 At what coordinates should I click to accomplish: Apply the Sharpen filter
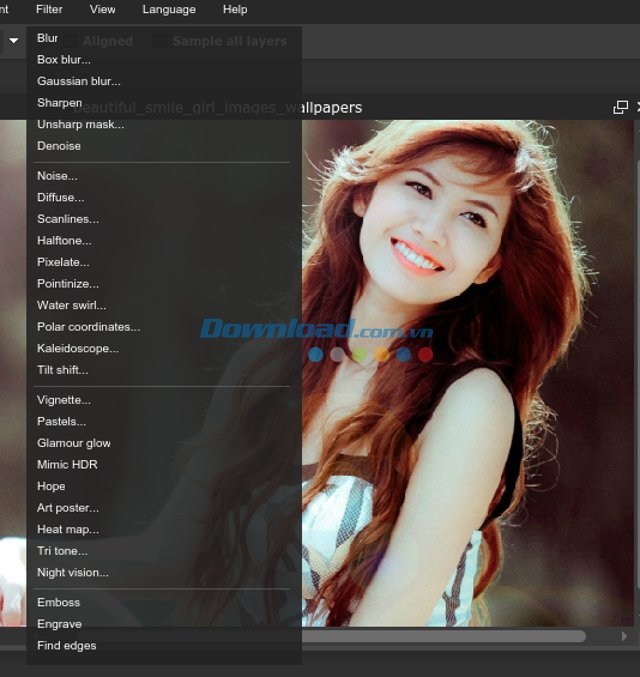click(60, 103)
